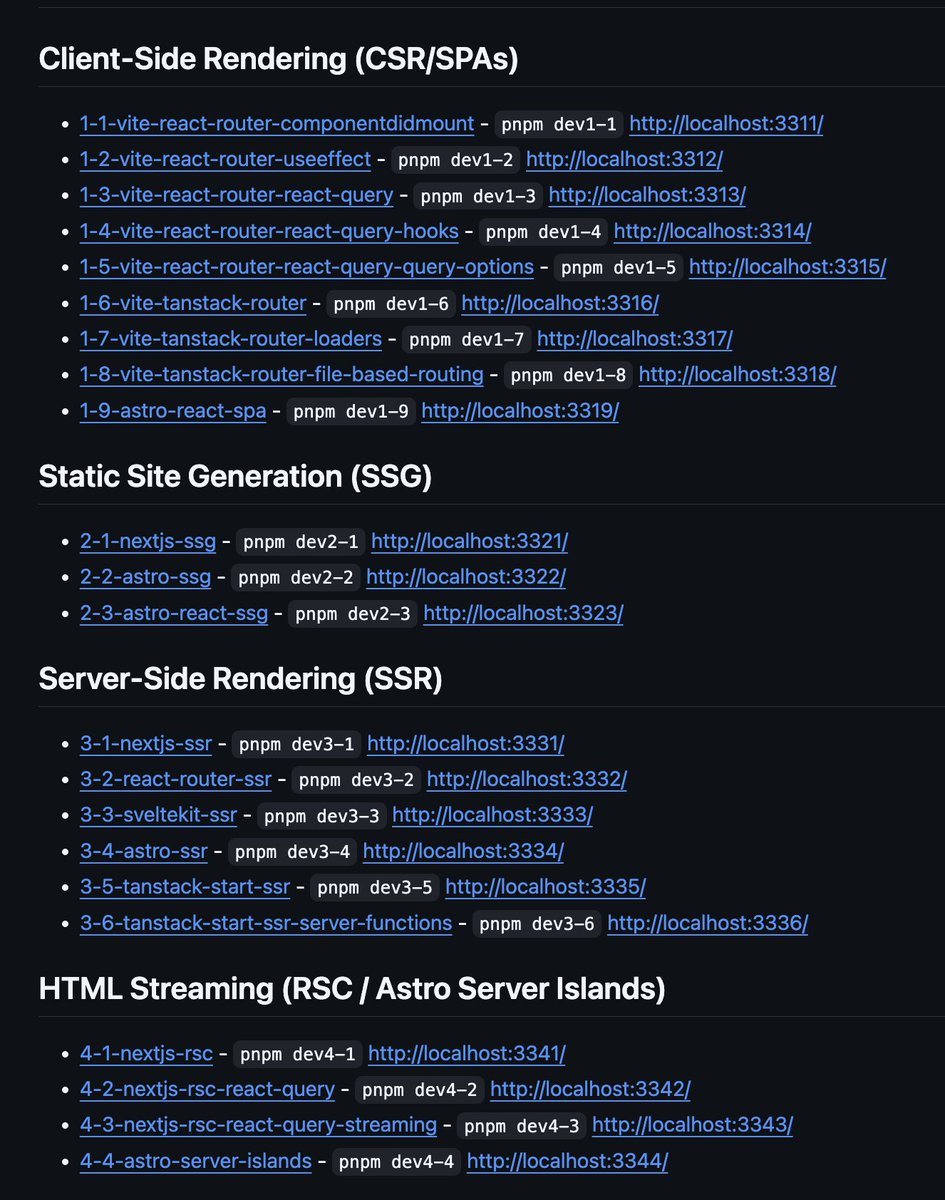Go to http://localhost:3342/ link
The image size is (945, 1200).
(590, 1090)
